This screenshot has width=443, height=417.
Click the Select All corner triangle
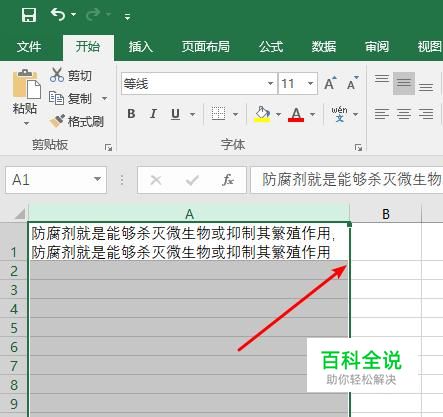[x=19, y=214]
